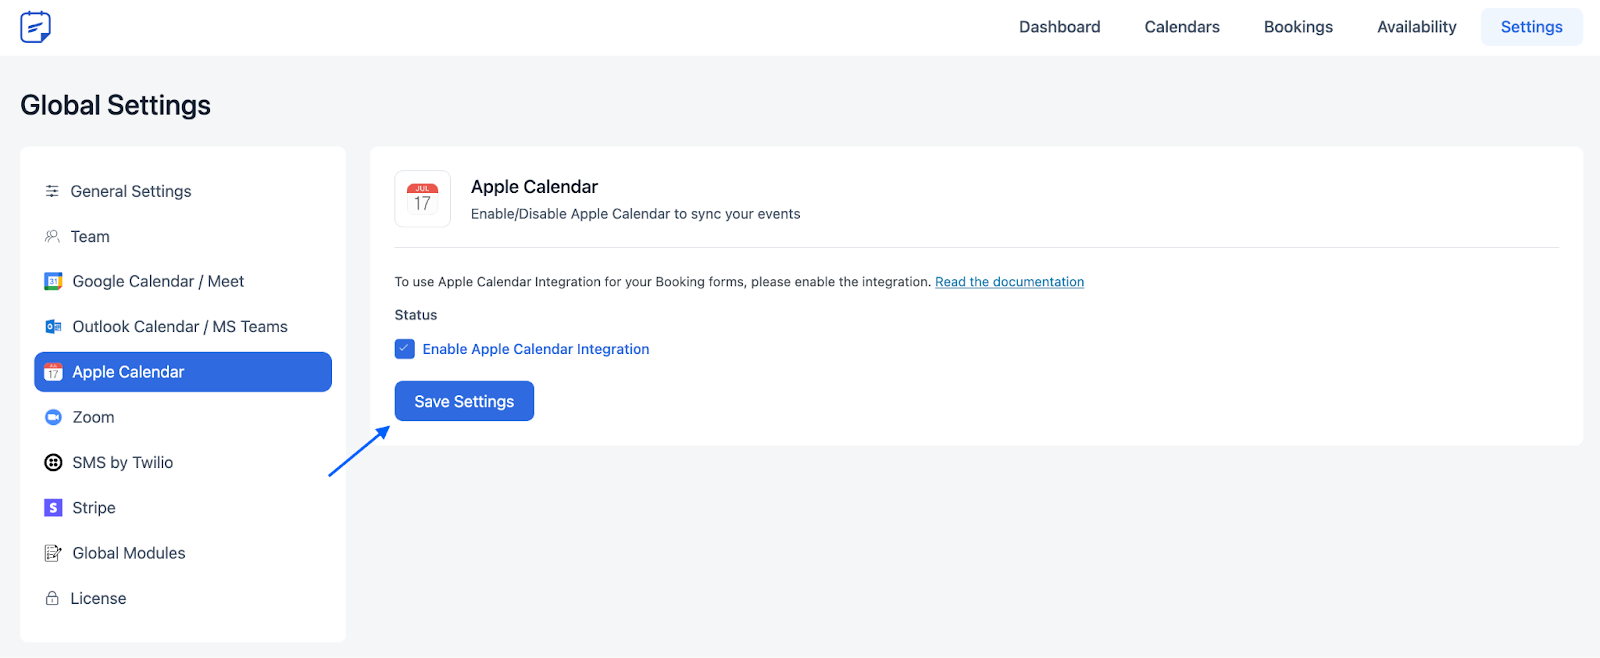Click the Zoom camera icon
The width and height of the screenshot is (1600, 658).
[x=54, y=417]
